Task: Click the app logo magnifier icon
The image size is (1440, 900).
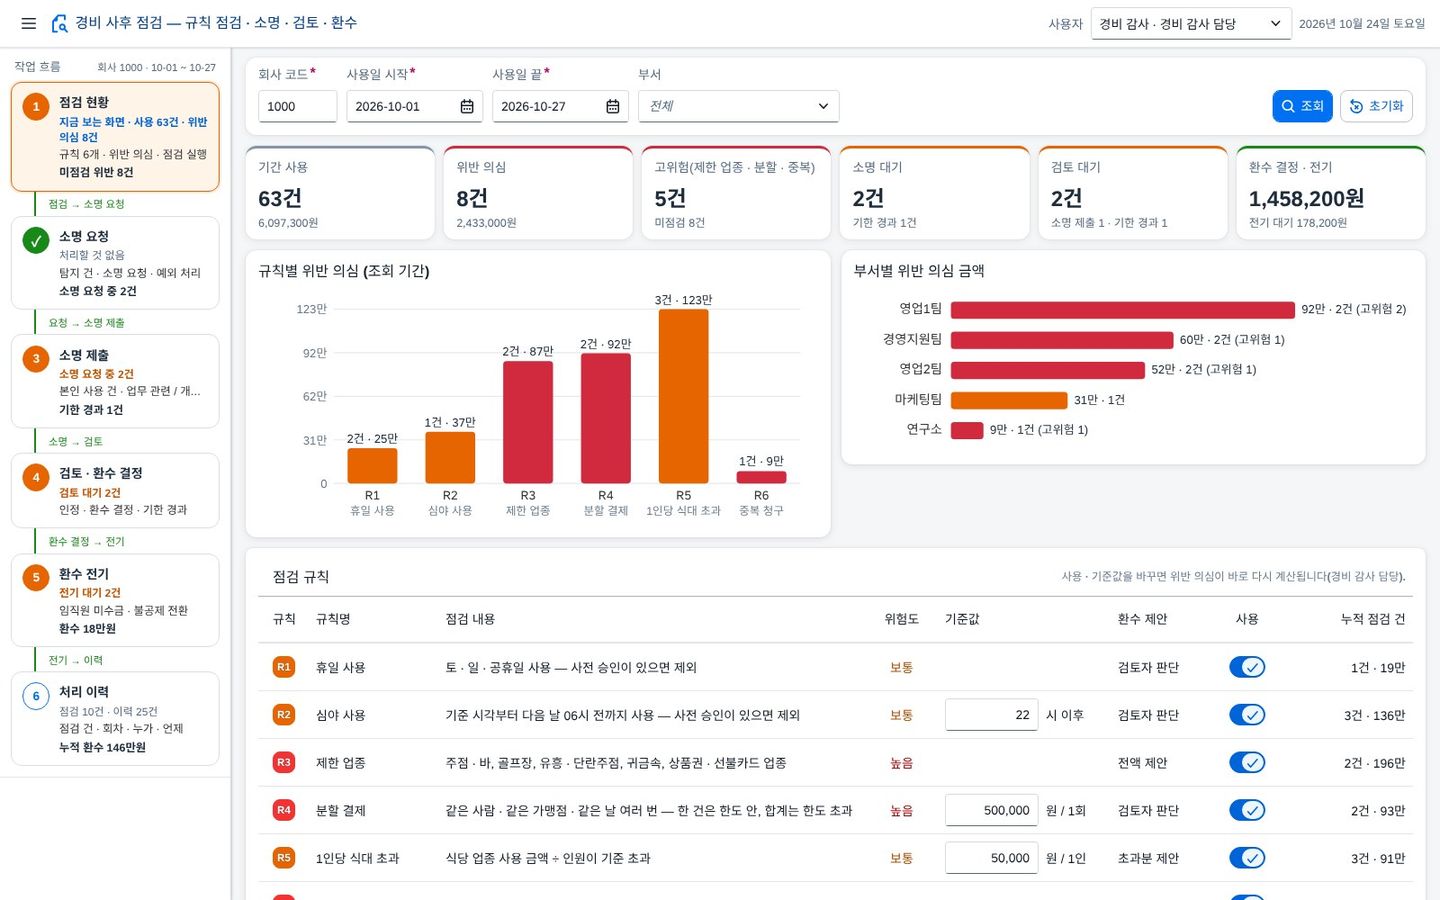Action: 60,23
